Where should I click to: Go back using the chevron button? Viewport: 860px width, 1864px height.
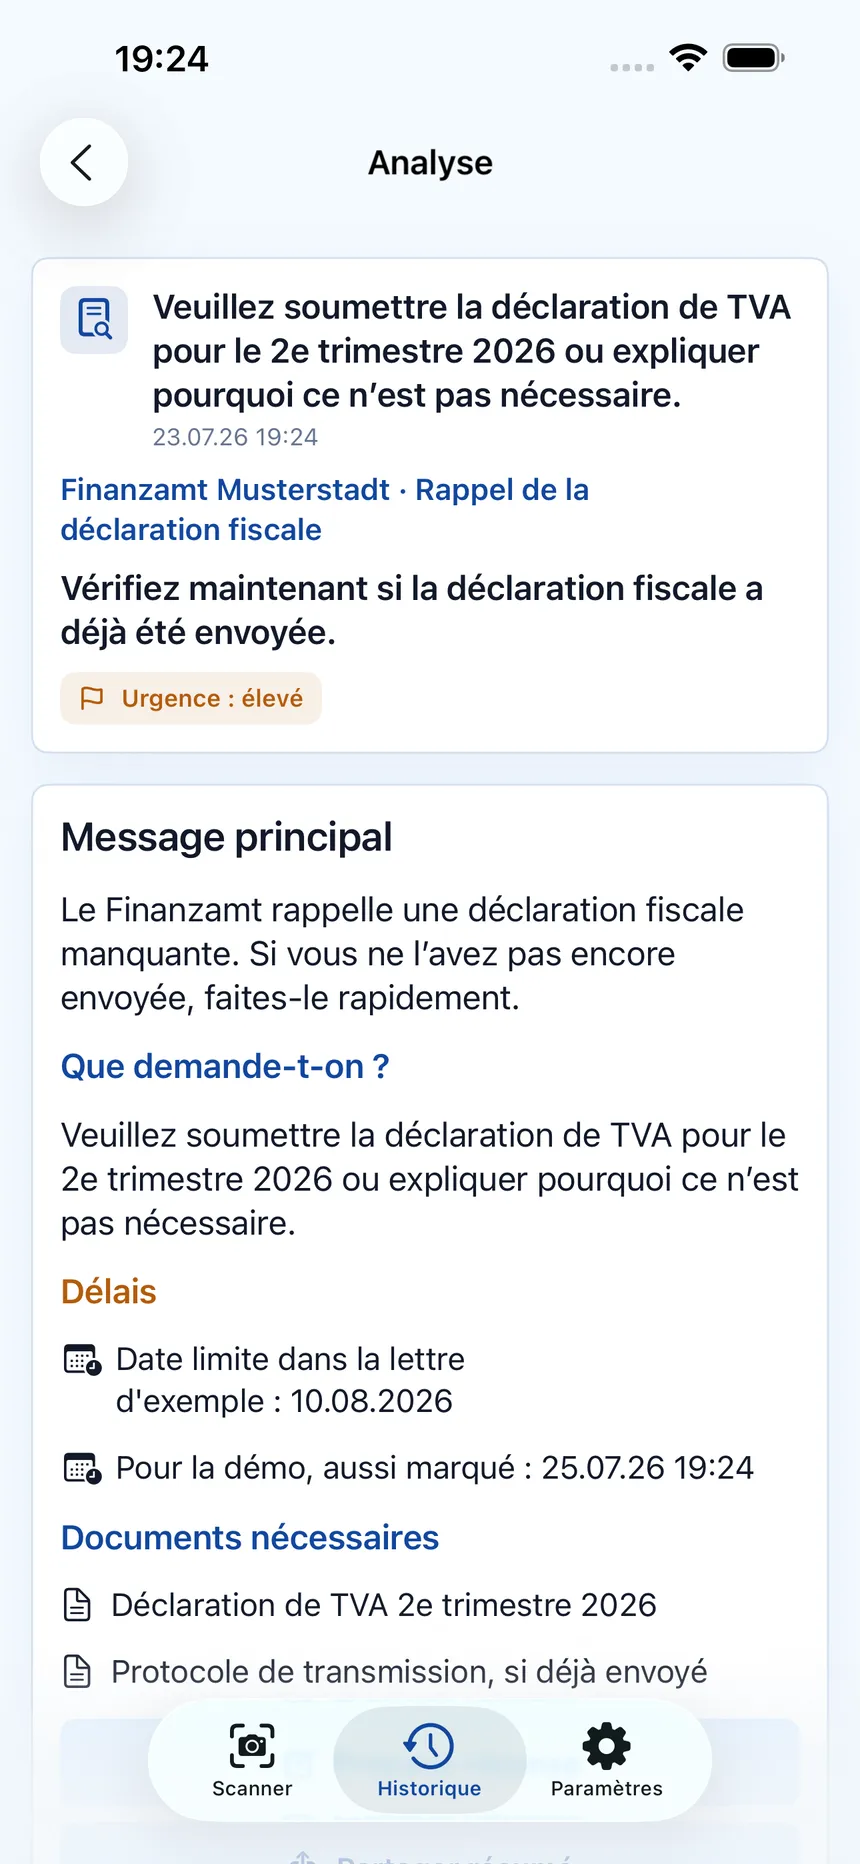[x=83, y=162]
